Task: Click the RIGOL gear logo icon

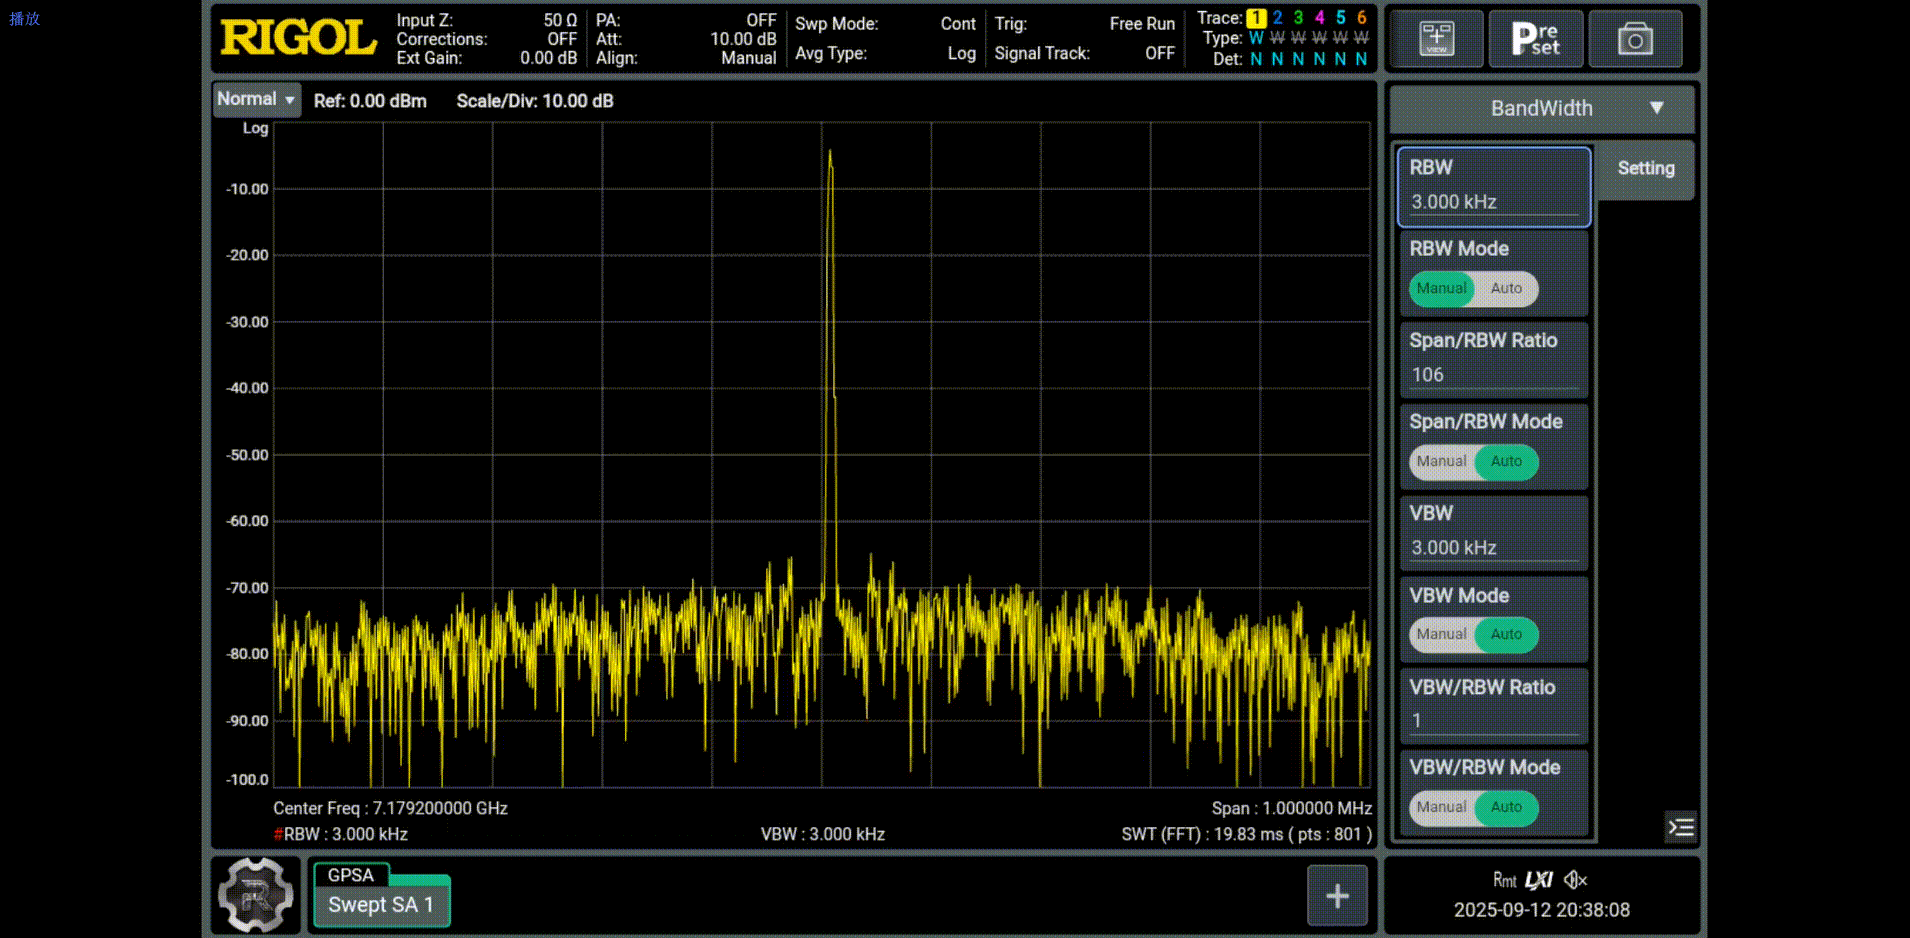Action: pyautogui.click(x=256, y=895)
